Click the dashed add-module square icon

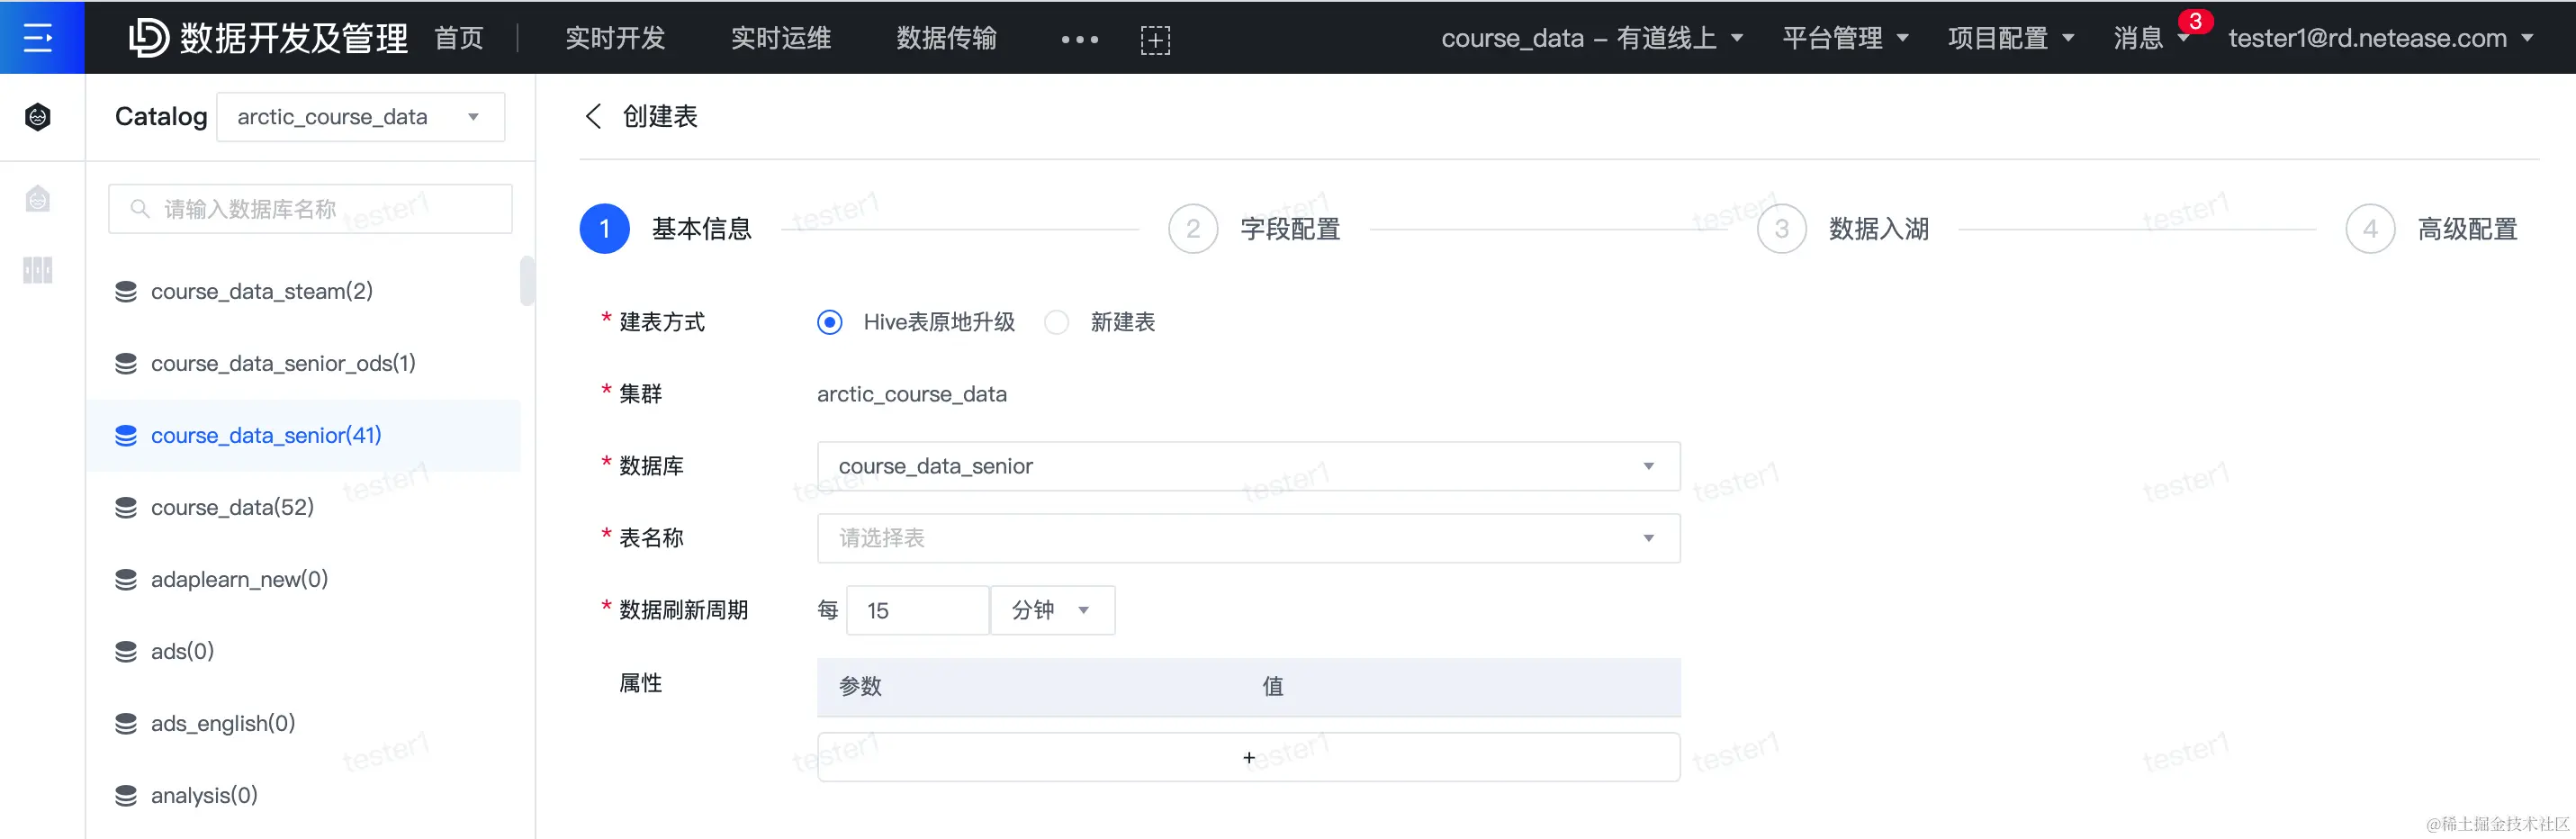click(x=1155, y=39)
